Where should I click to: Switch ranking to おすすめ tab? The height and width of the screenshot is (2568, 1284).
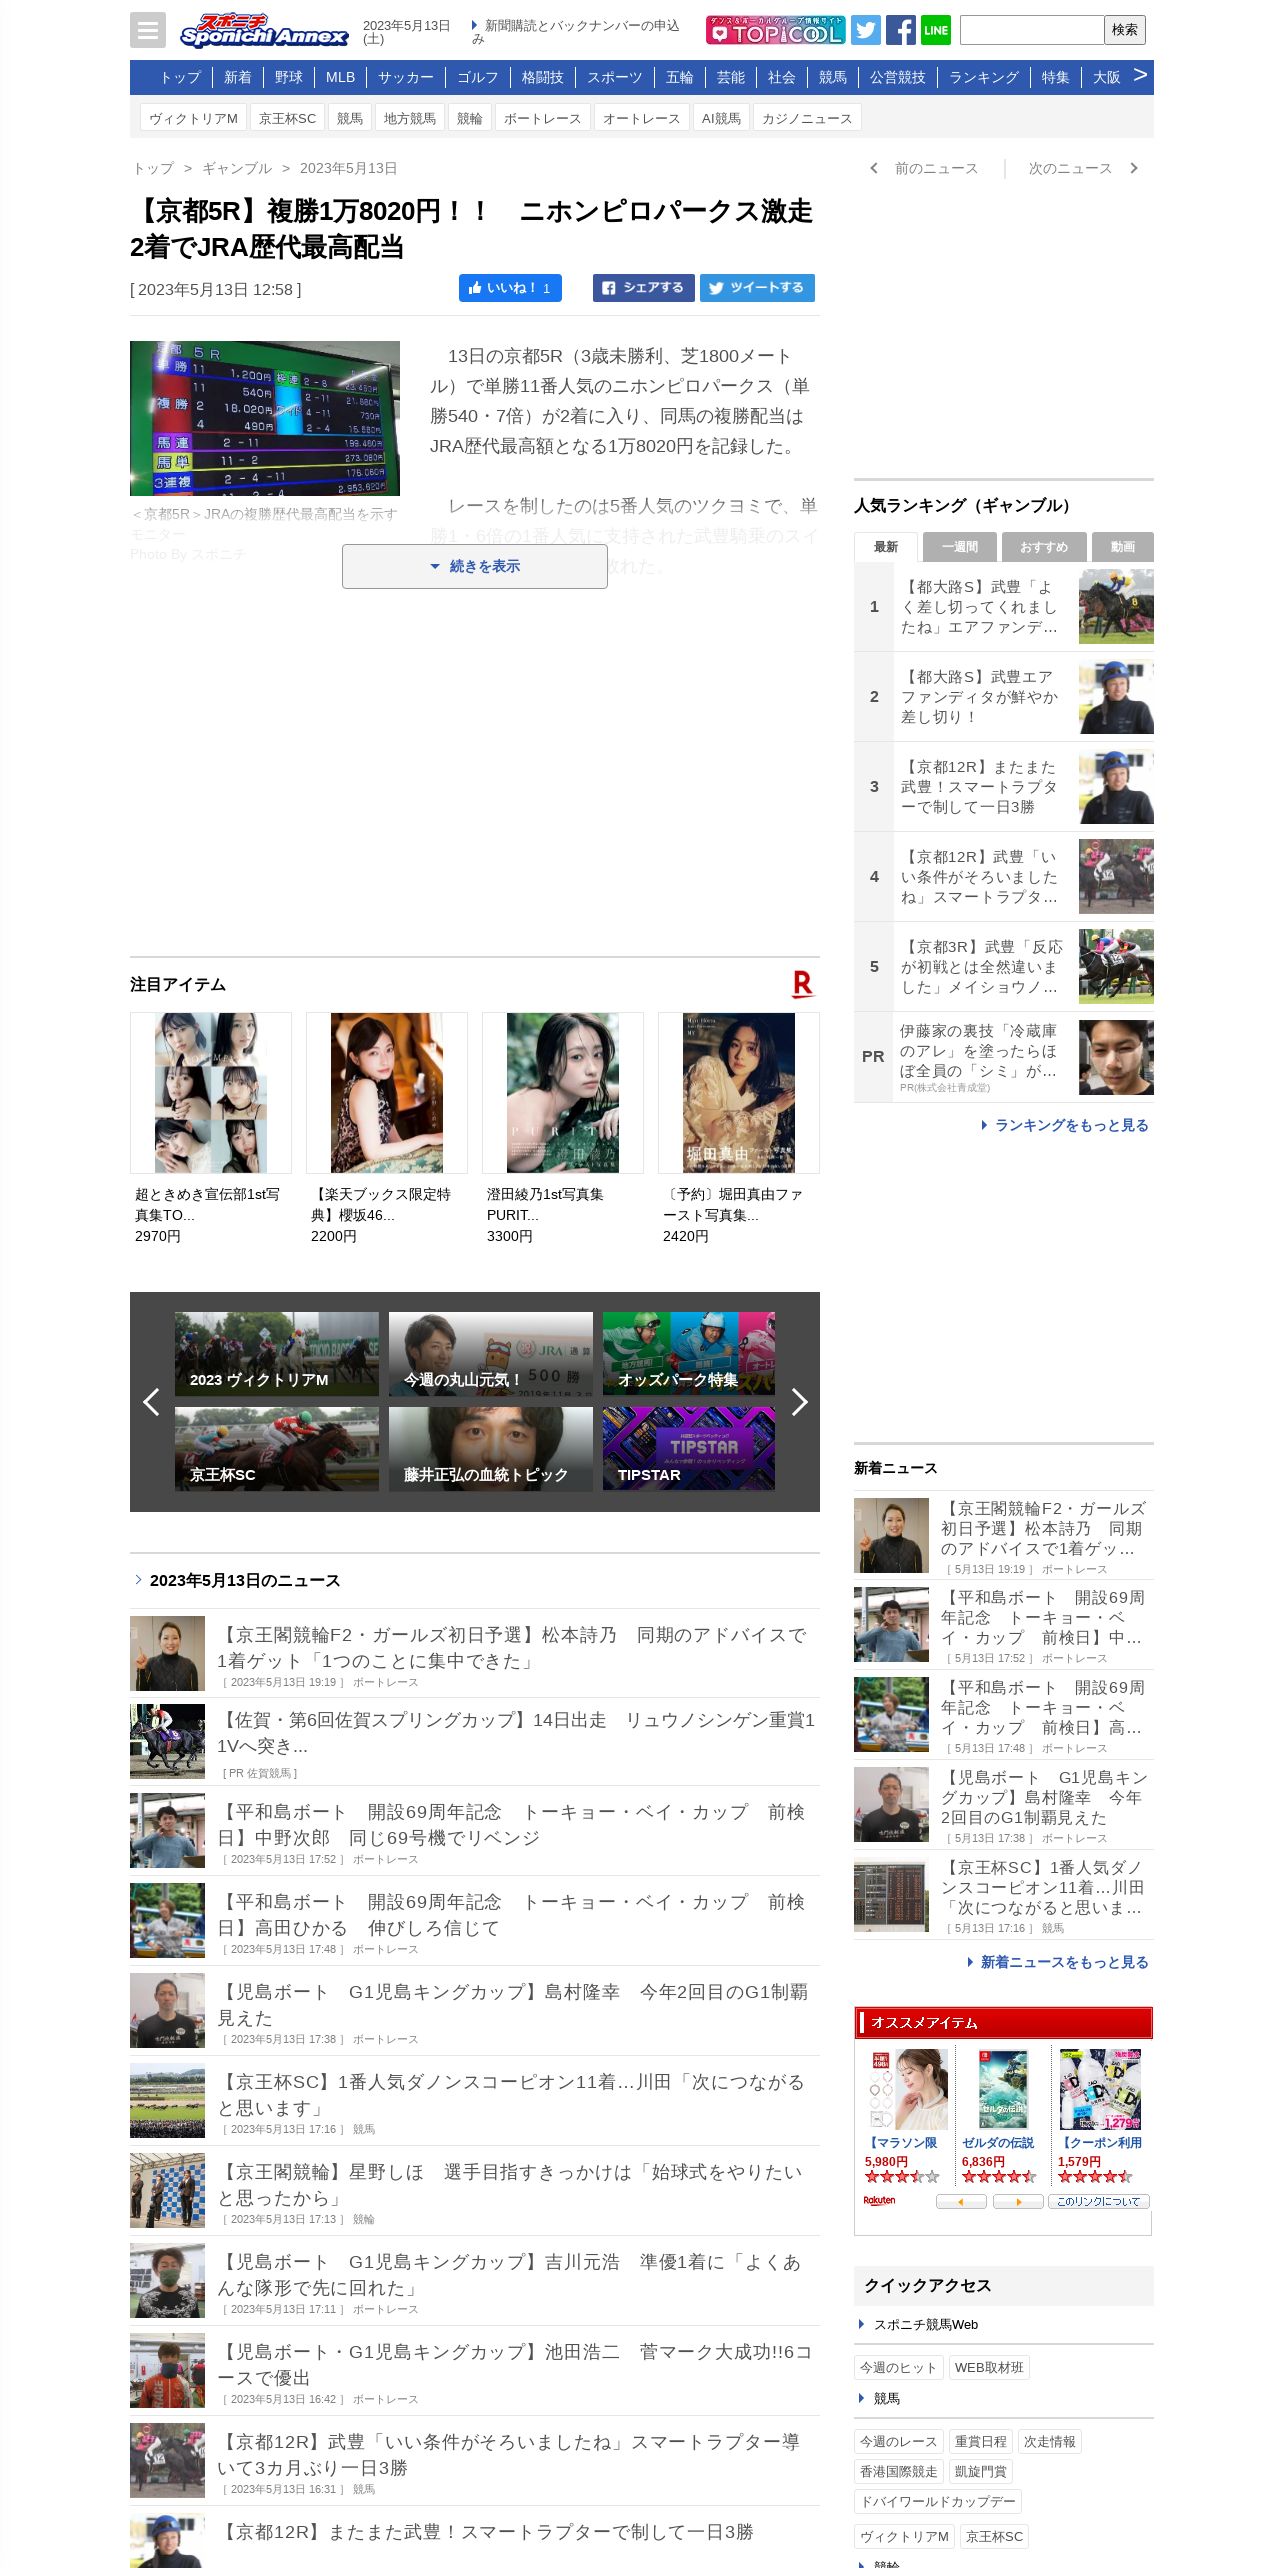pyautogui.click(x=1044, y=547)
